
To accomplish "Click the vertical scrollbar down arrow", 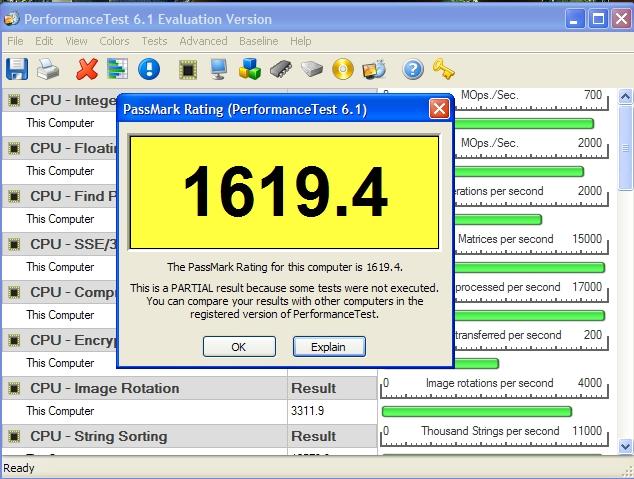I will pyautogui.click(x=625, y=446).
